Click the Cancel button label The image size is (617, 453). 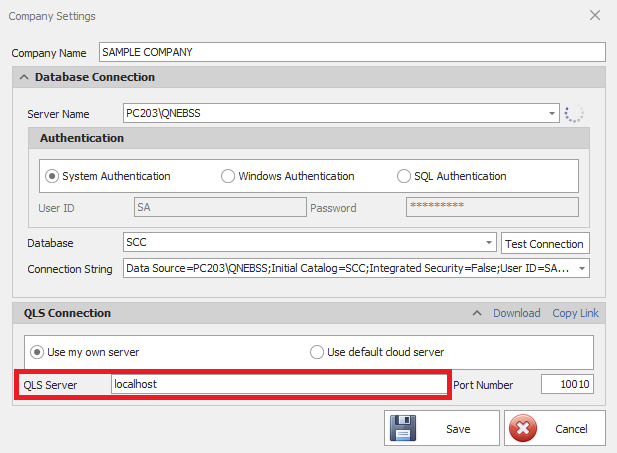[x=571, y=429]
